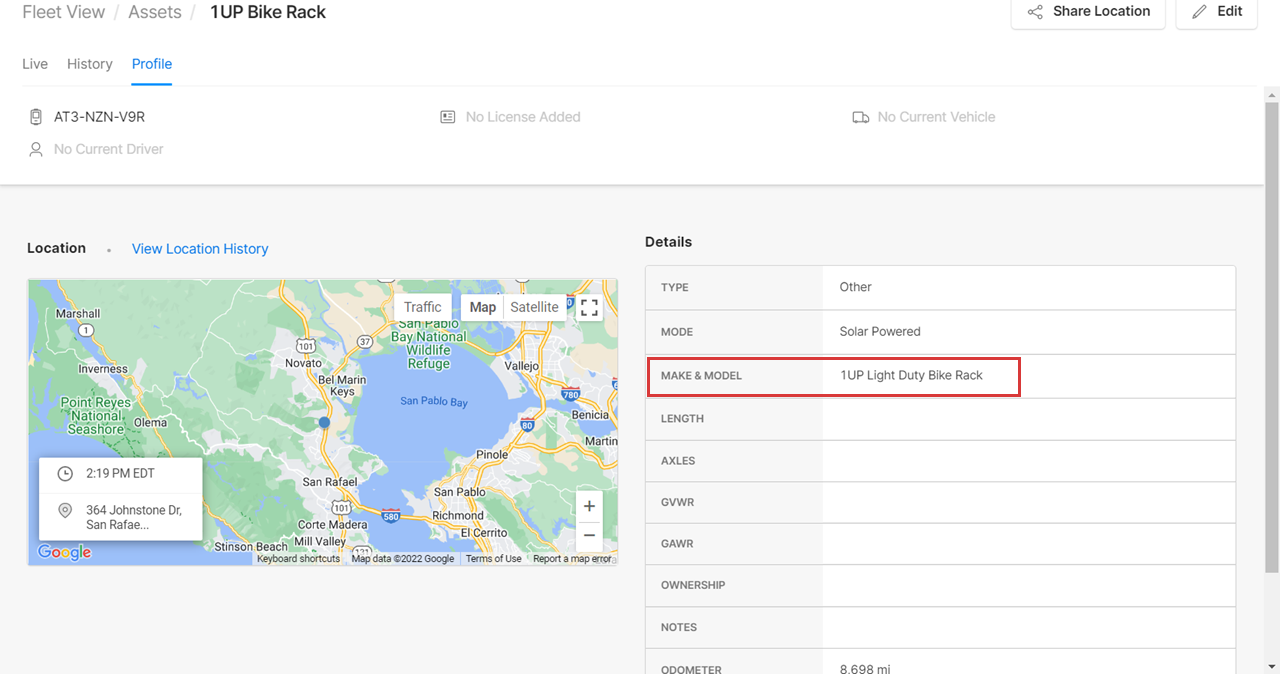Click the 2:19 PM EDT timestamp
The height and width of the screenshot is (674, 1280).
[x=120, y=473]
